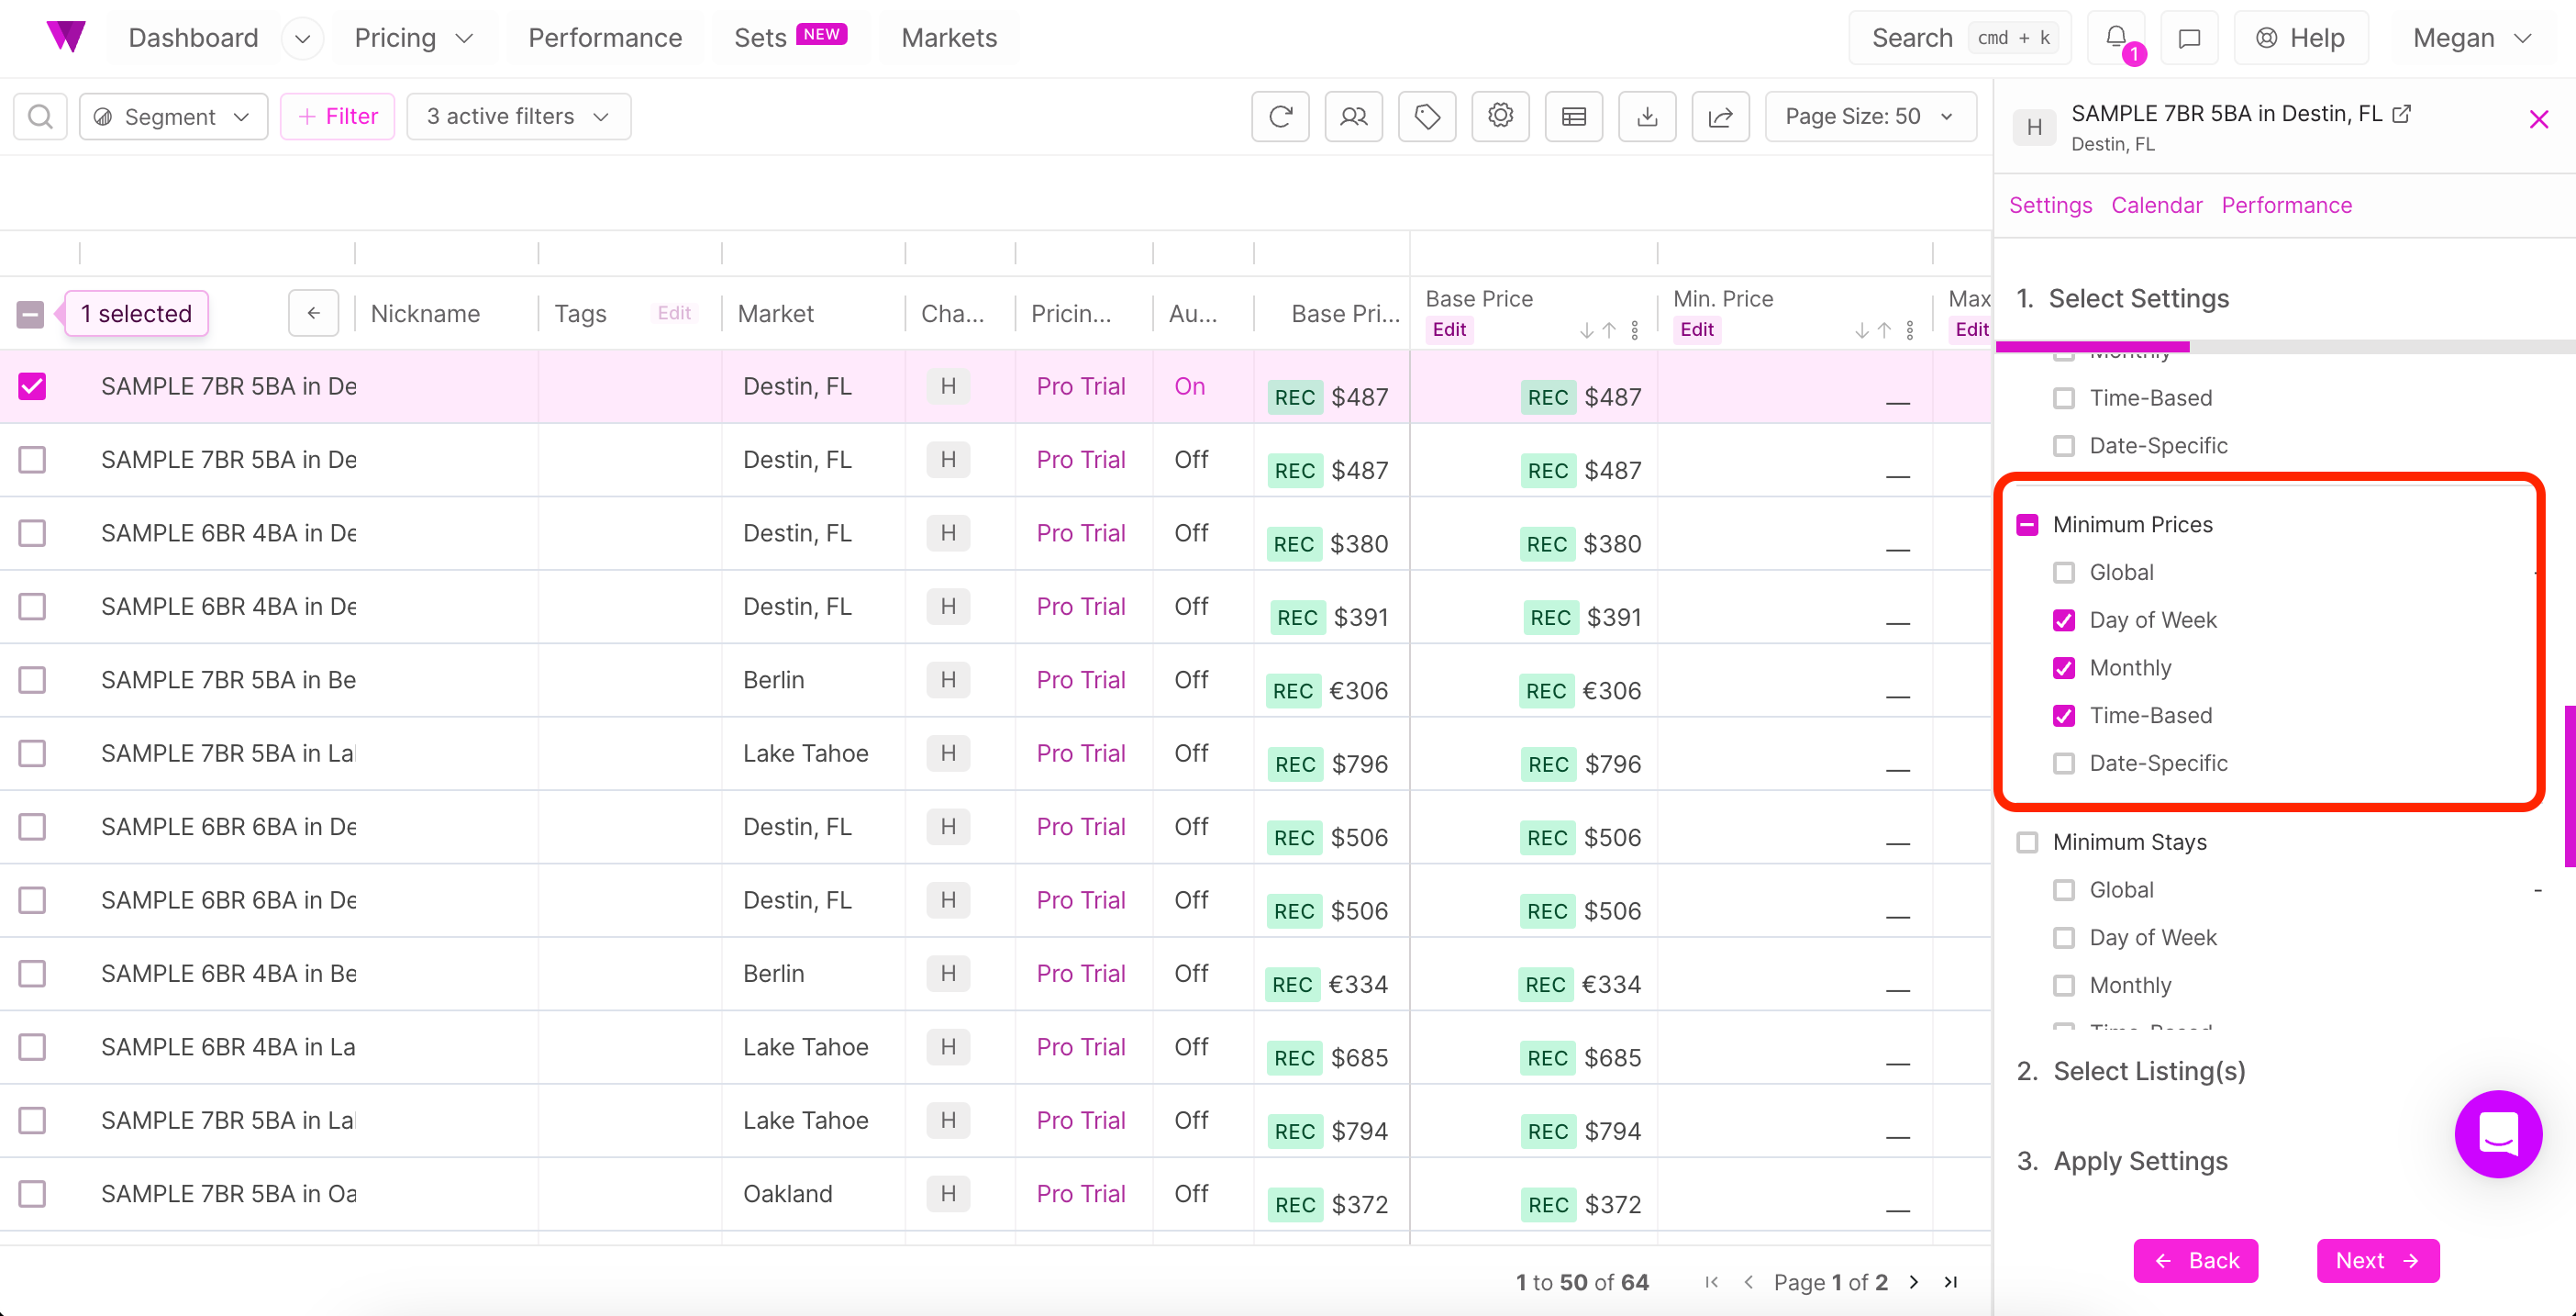
Task: Open the Sets NEW nav item
Action: point(790,38)
